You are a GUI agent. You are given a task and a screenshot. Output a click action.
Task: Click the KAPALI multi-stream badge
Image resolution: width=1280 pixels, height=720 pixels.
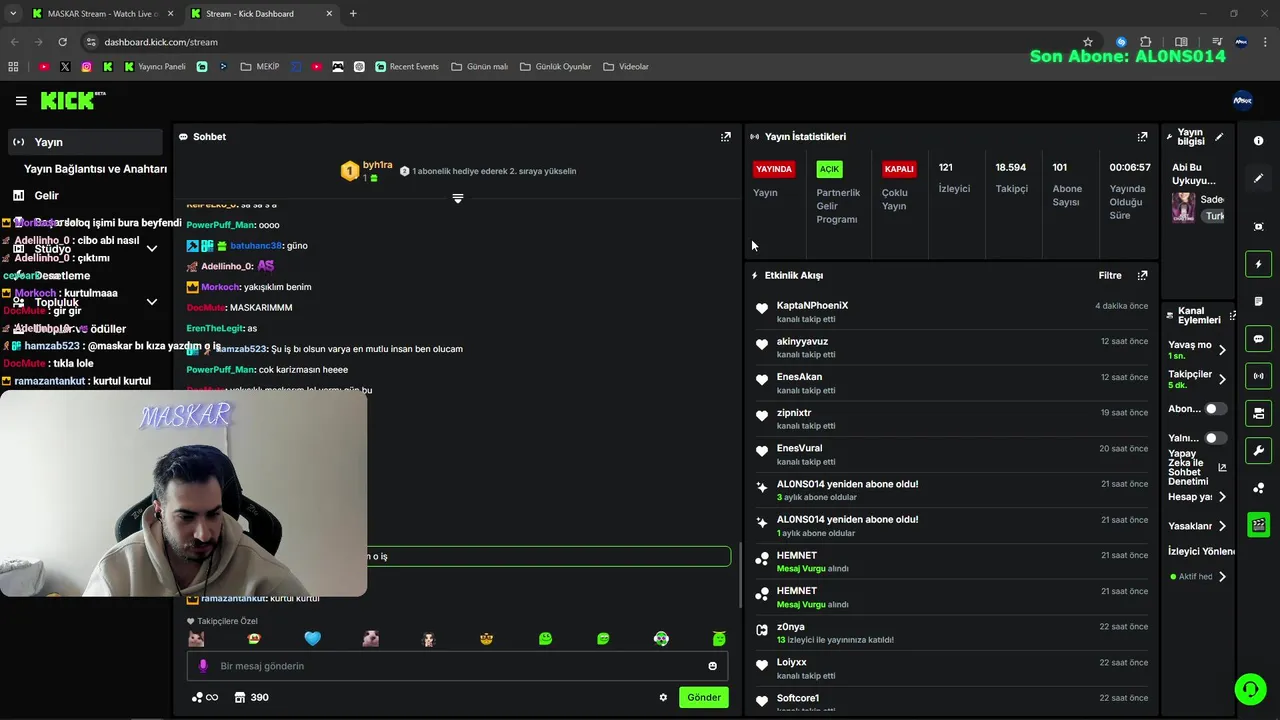(x=899, y=169)
